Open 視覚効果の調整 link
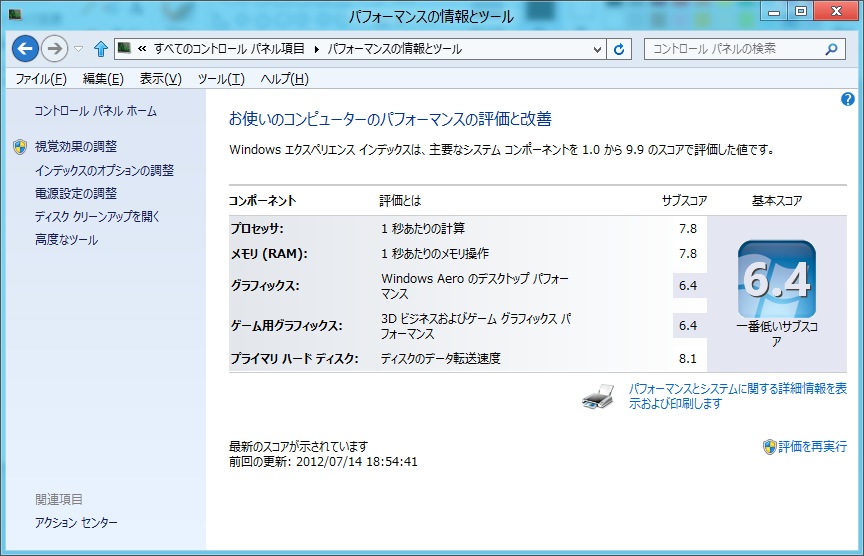This screenshot has width=864, height=556. 76,147
